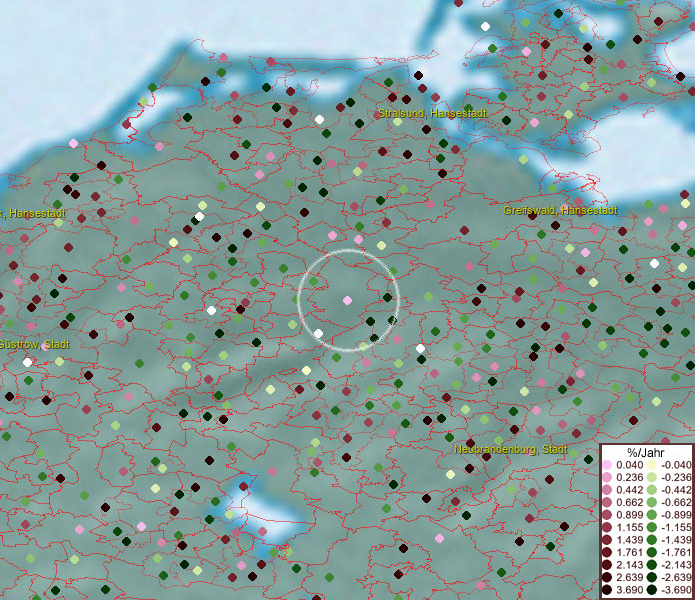Select the Neubrandenburg, Stadt map label
695x600 pixels.
[511, 449]
